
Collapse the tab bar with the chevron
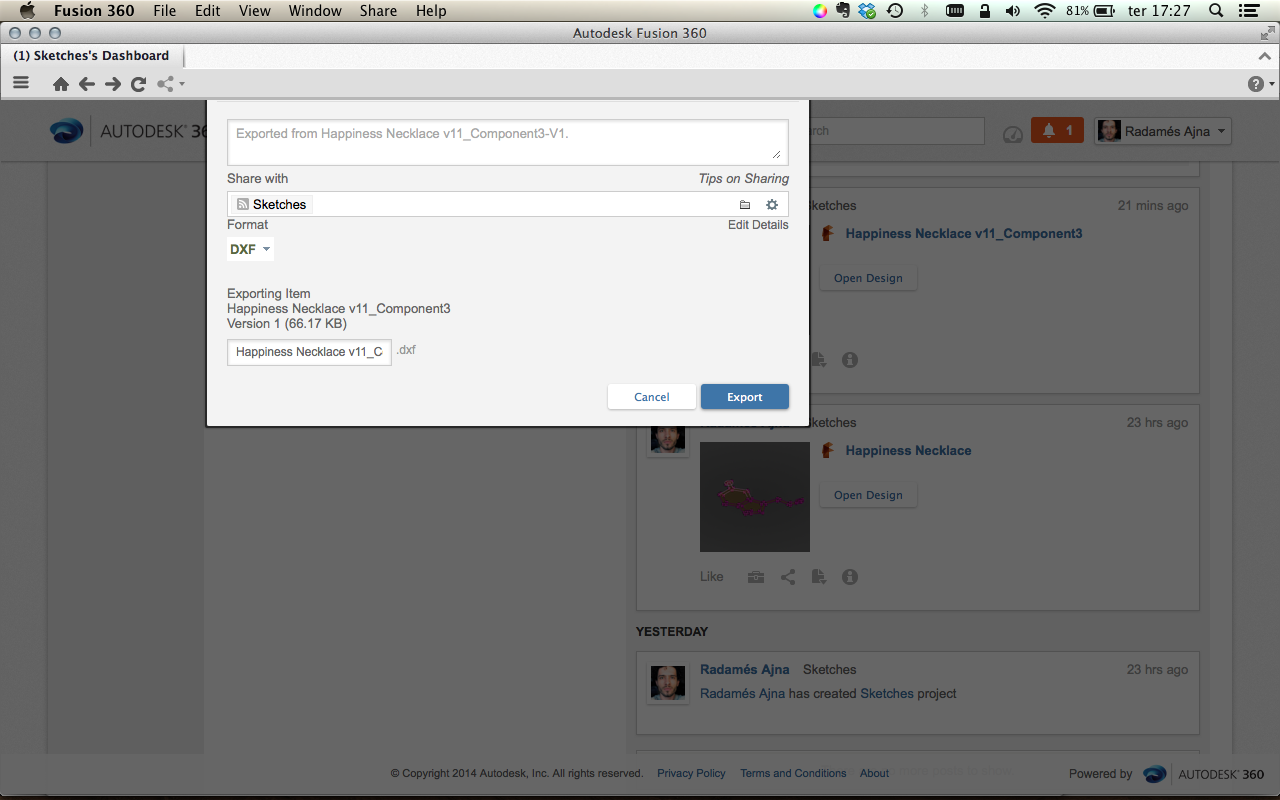pyautogui.click(x=1267, y=57)
